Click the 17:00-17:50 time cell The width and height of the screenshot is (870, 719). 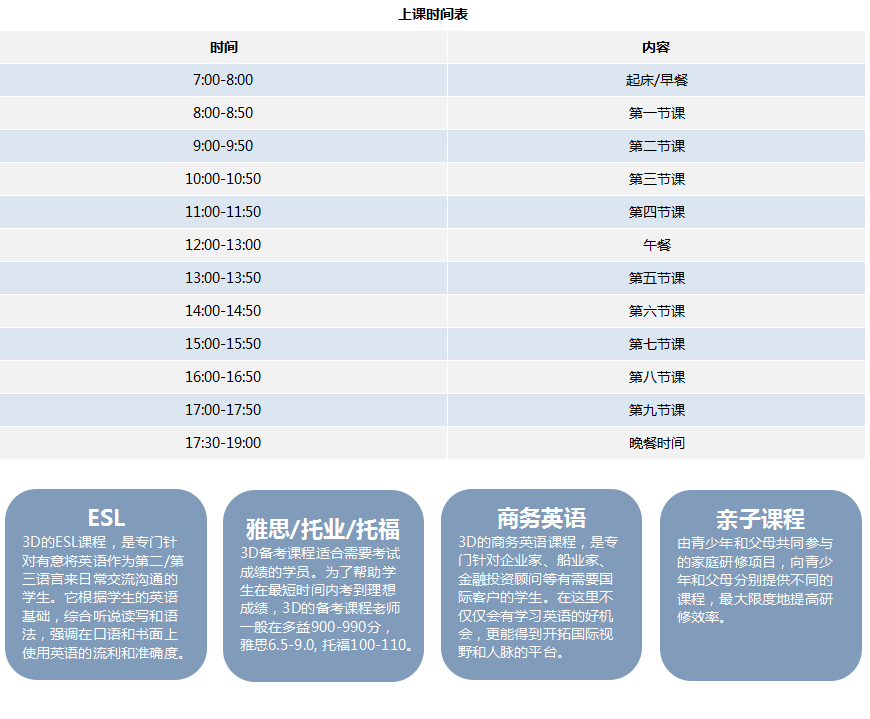click(224, 410)
